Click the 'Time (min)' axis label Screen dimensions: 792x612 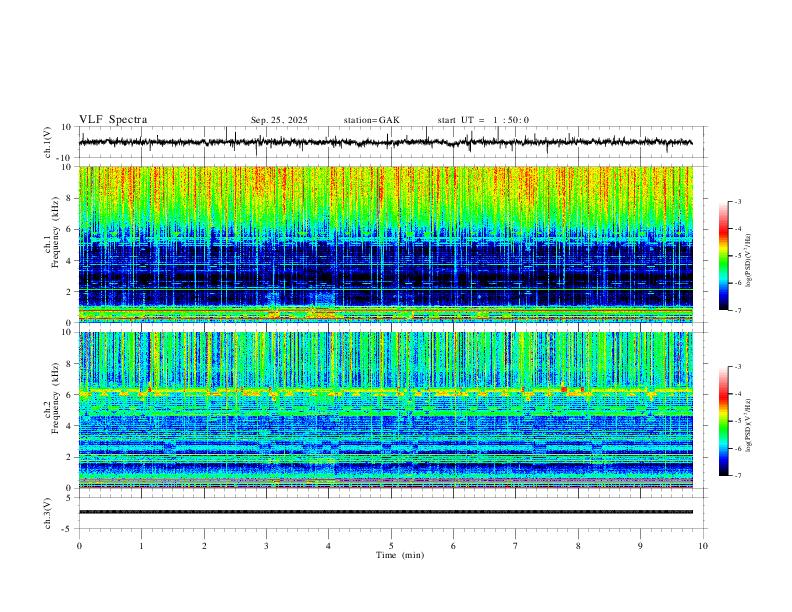click(x=400, y=555)
